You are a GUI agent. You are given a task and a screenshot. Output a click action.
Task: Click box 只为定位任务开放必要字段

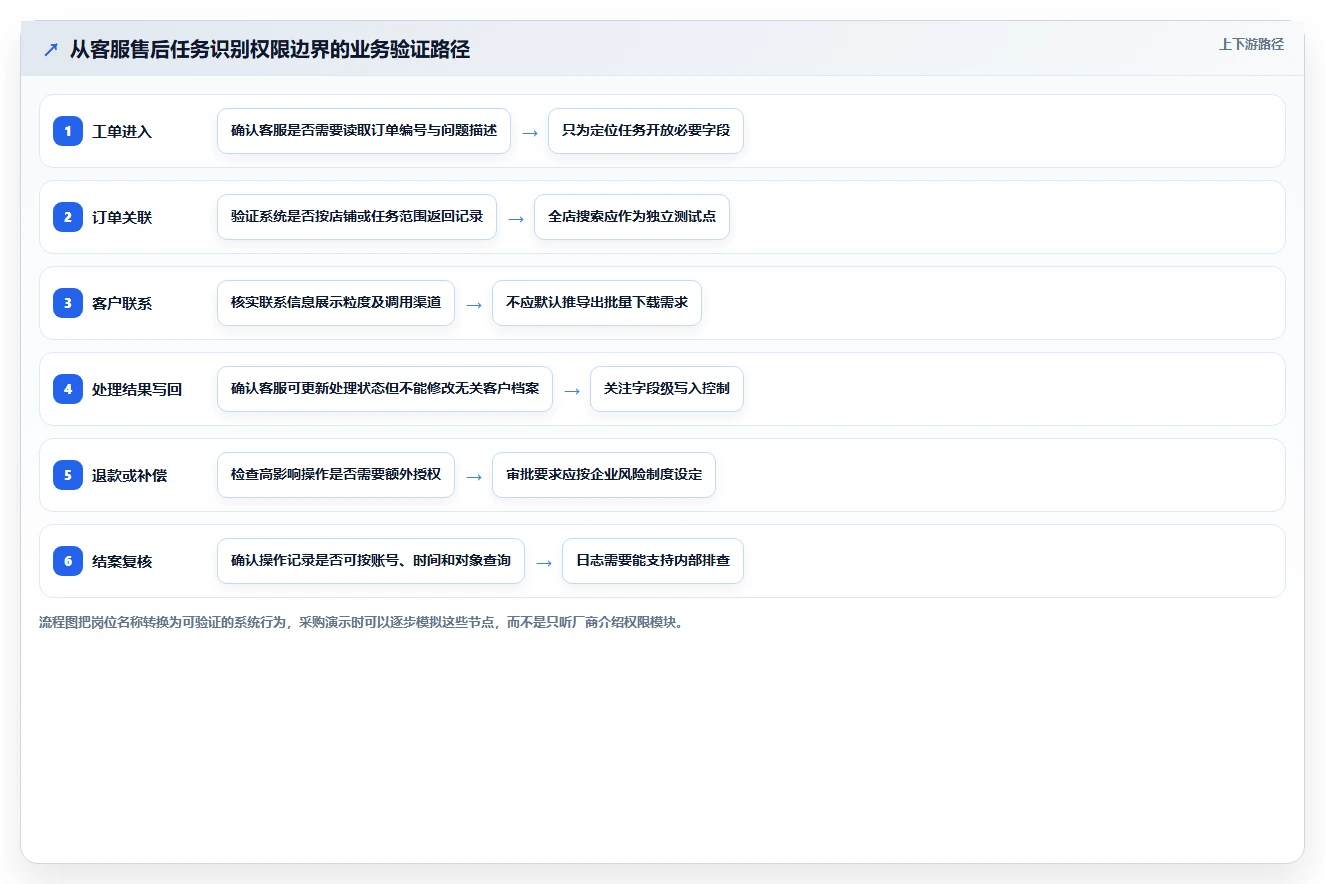click(x=646, y=131)
